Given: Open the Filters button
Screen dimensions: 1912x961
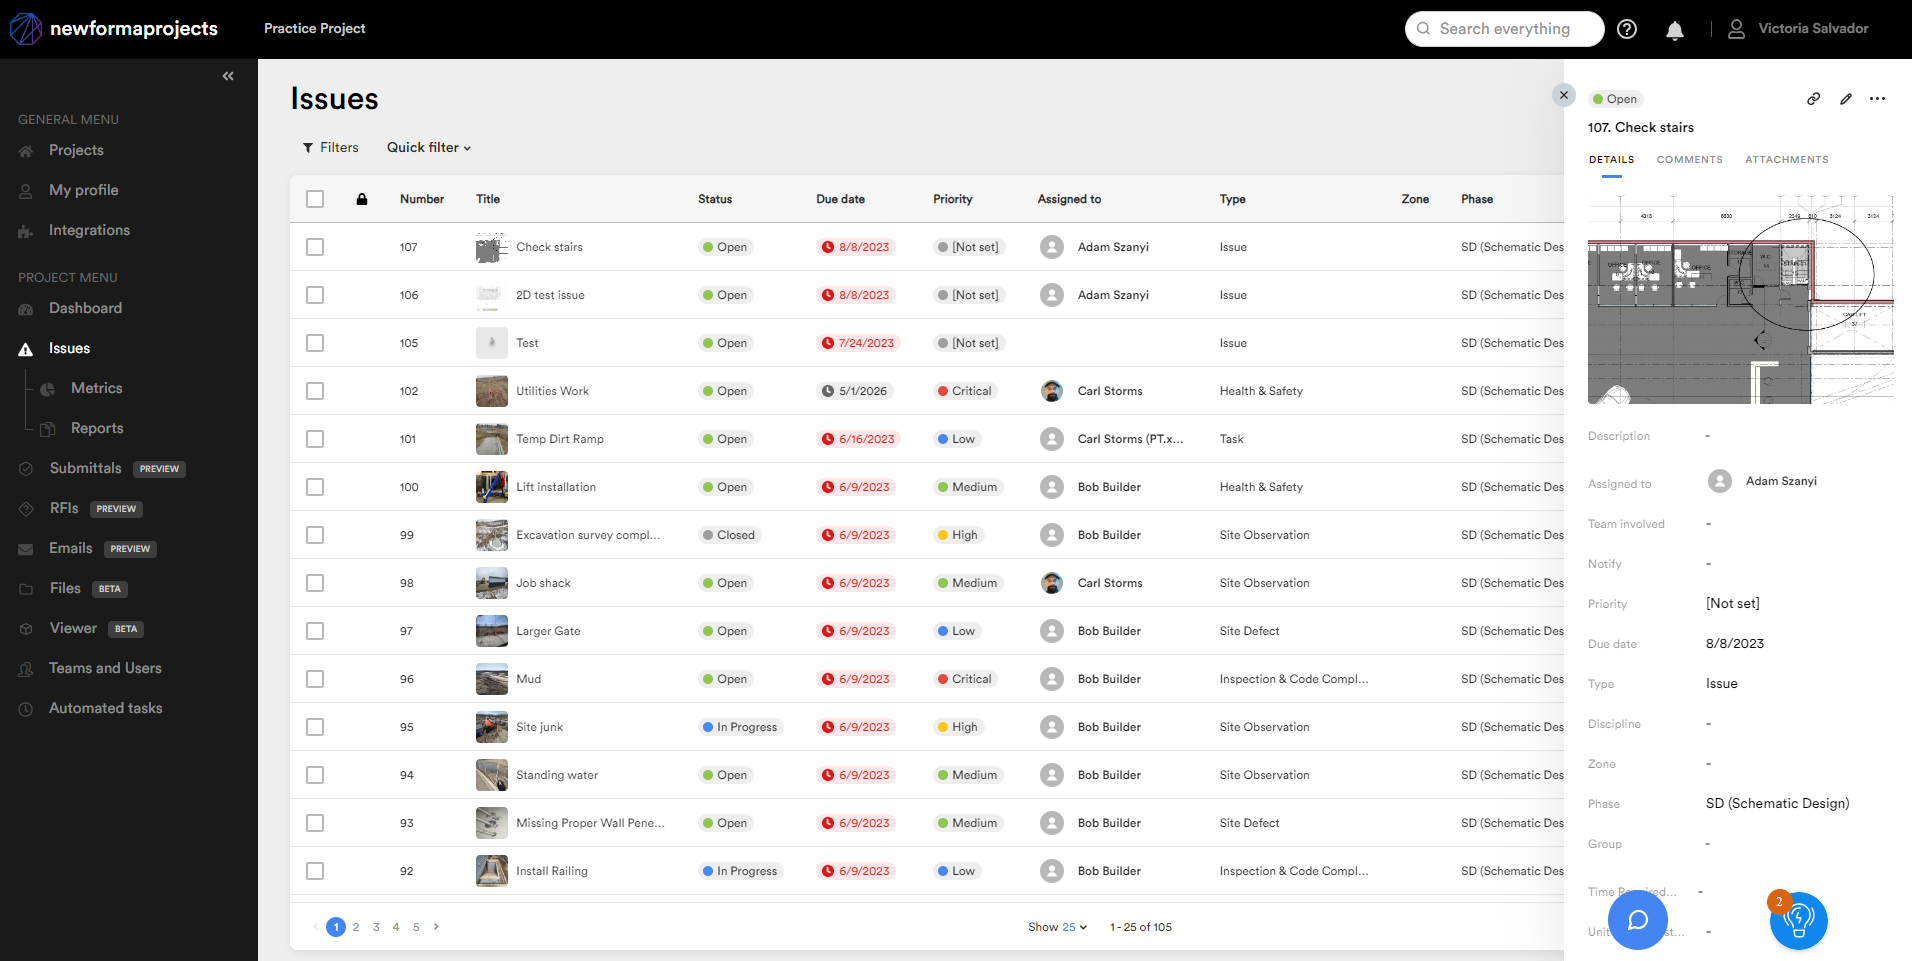Looking at the screenshot, I should [330, 148].
